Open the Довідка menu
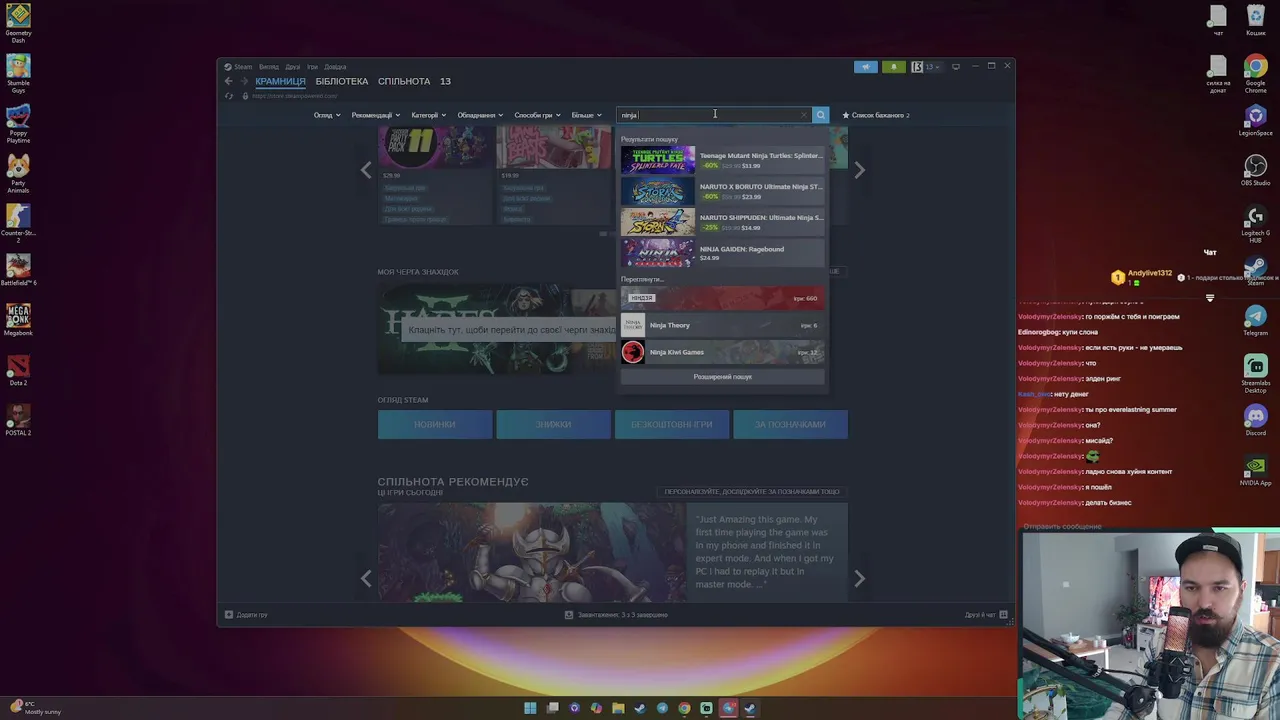 click(335, 67)
